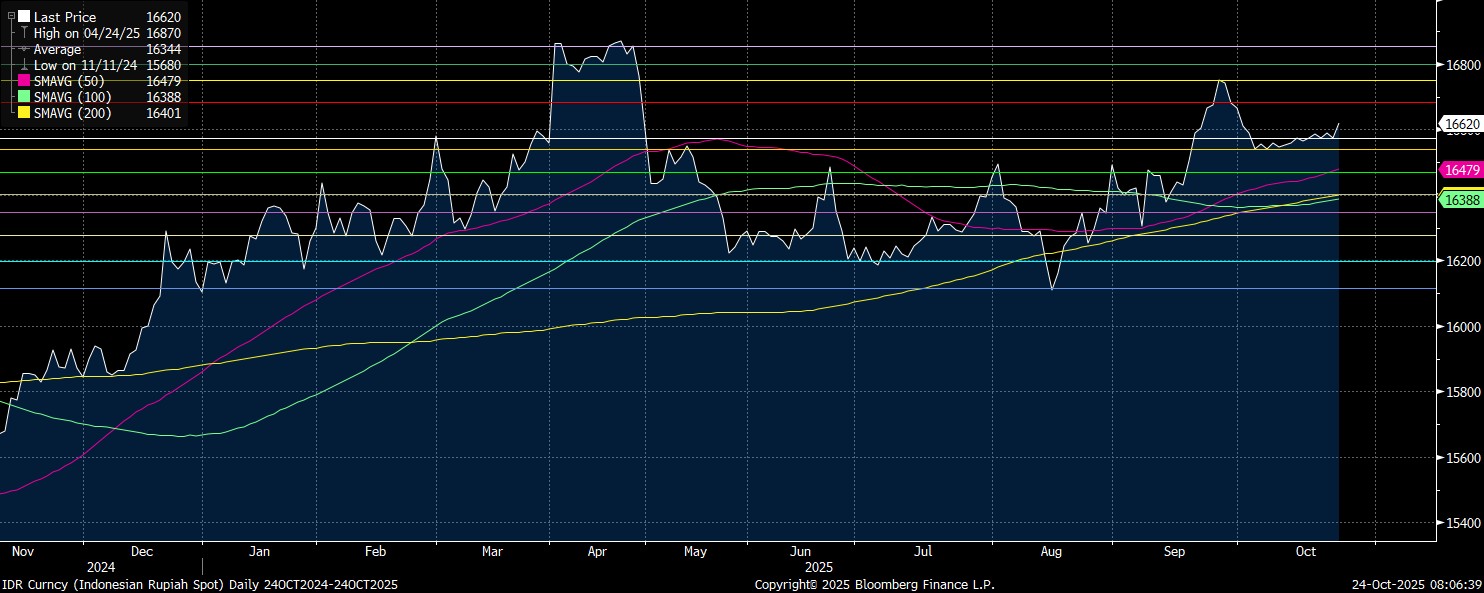Image resolution: width=1484 pixels, height=593 pixels.
Task: Click the Apr month label on time axis
Action: point(598,551)
